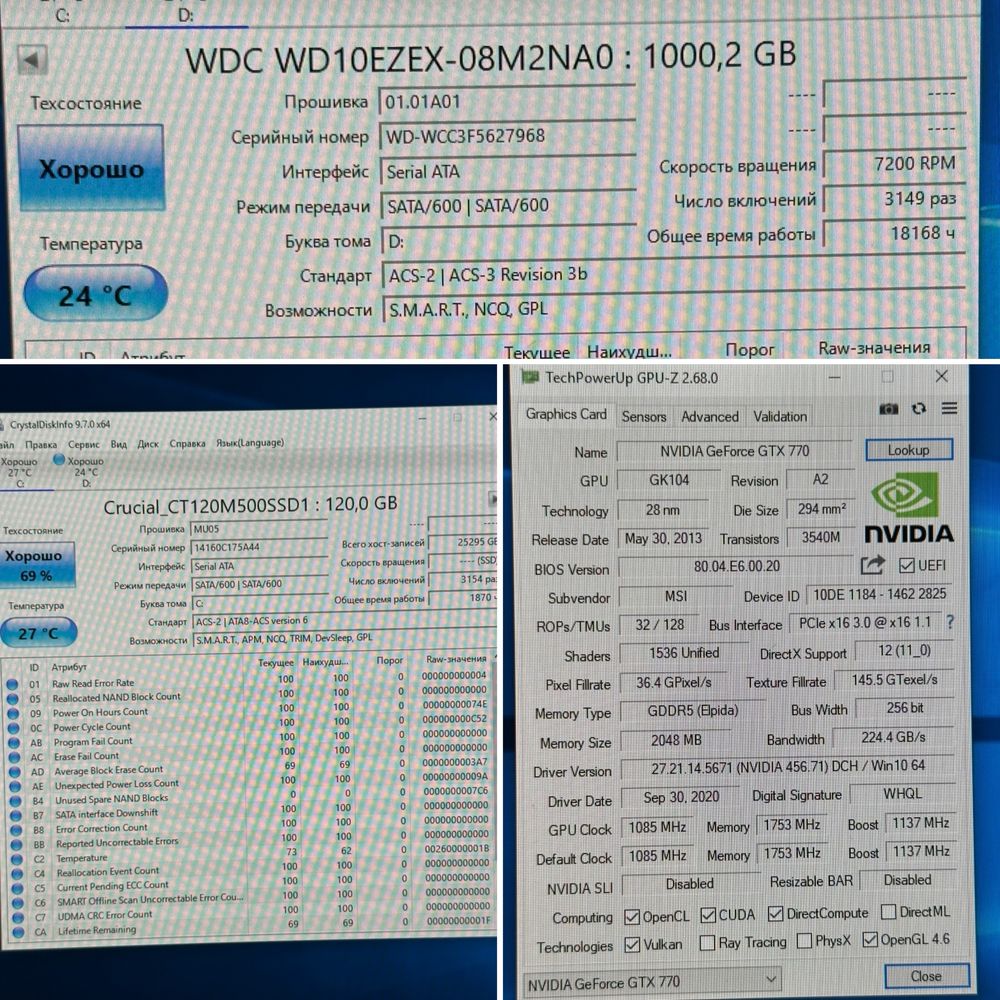Click the Crucial_CT120M500SSD1 : 120,0 GB title
This screenshot has width=1000, height=1000.
[250, 506]
